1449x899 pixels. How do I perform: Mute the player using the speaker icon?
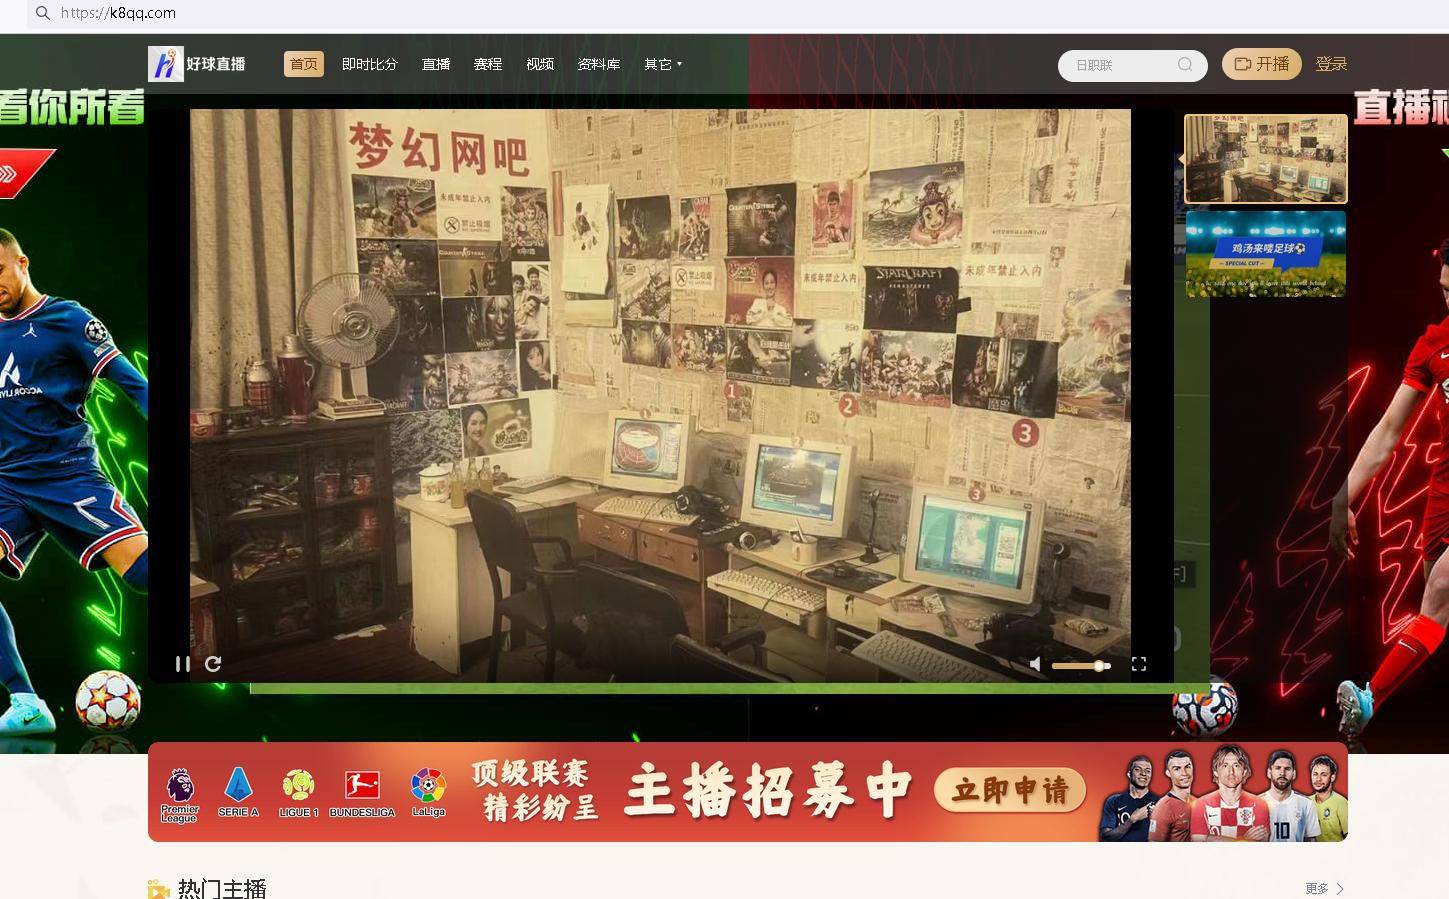pyautogui.click(x=1035, y=664)
